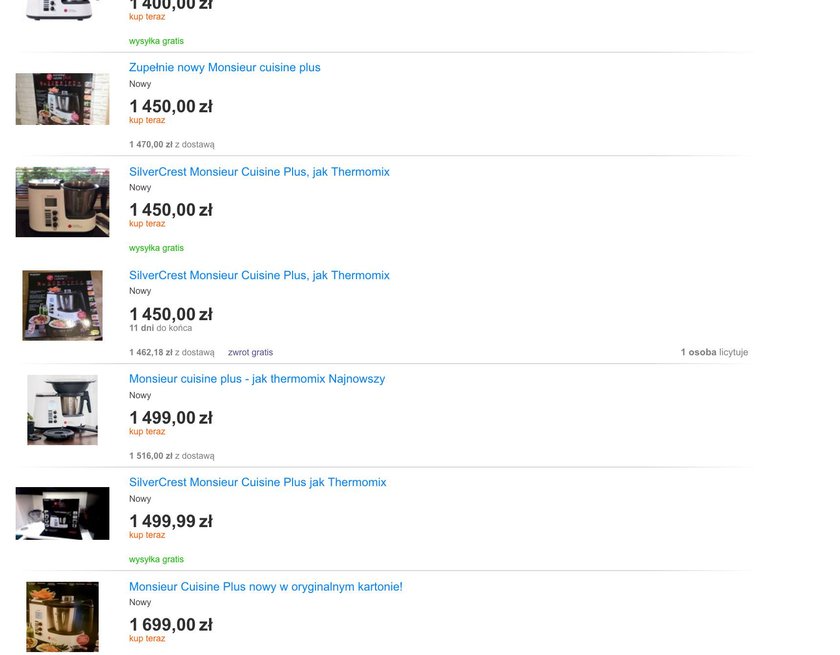Screen dimensions: 840x655
Task: Open "Monsieur cuisine plus - jak thermomix Najnowszy" title
Action: (x=256, y=379)
